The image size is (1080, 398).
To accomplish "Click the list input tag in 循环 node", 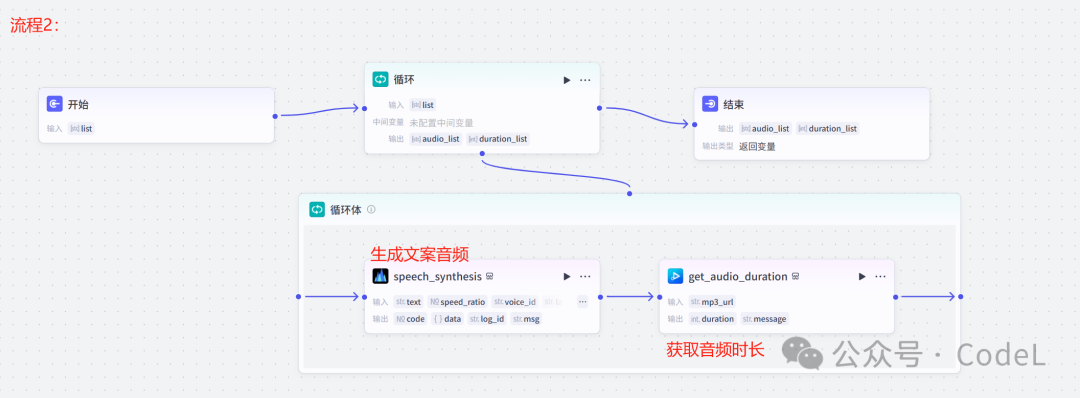I will click(x=423, y=105).
